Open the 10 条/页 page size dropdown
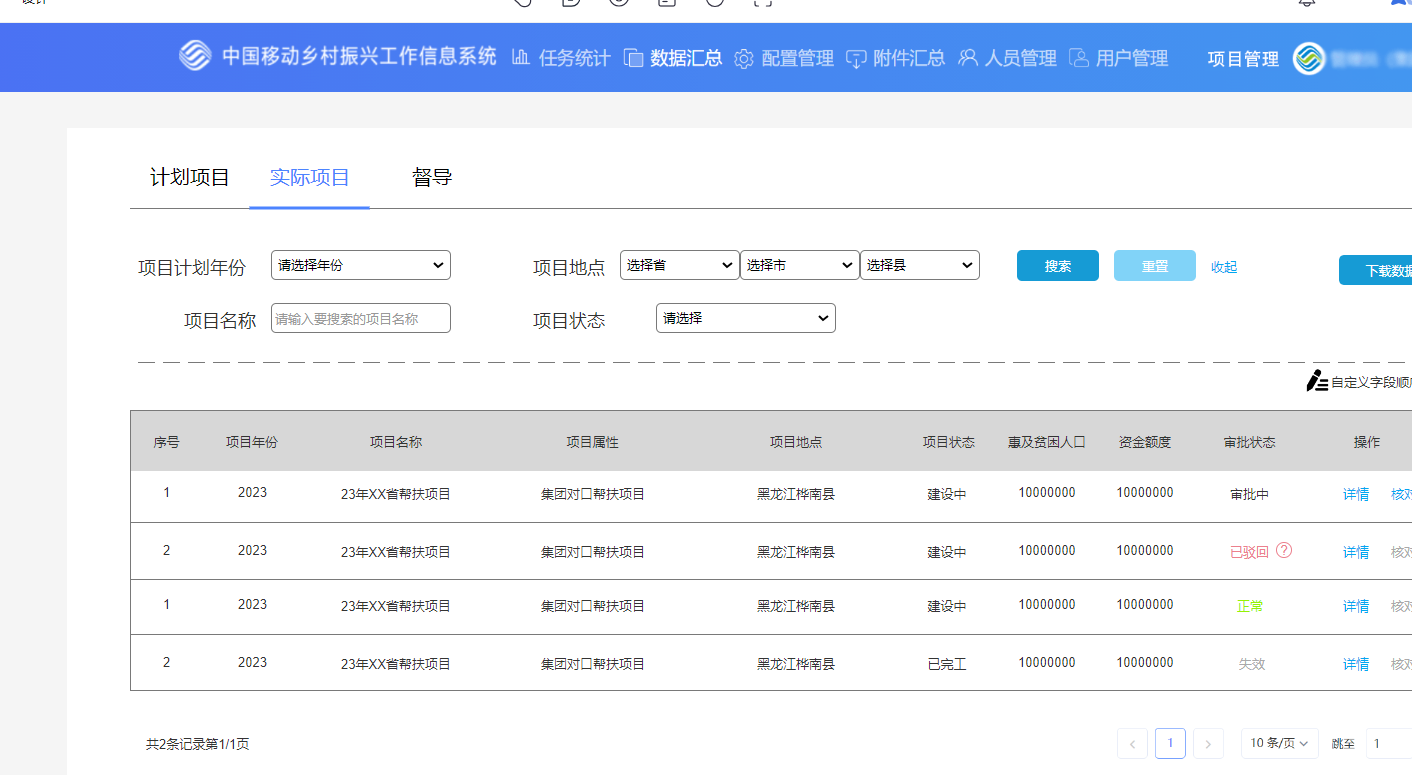The width and height of the screenshot is (1412, 775). click(x=1280, y=743)
